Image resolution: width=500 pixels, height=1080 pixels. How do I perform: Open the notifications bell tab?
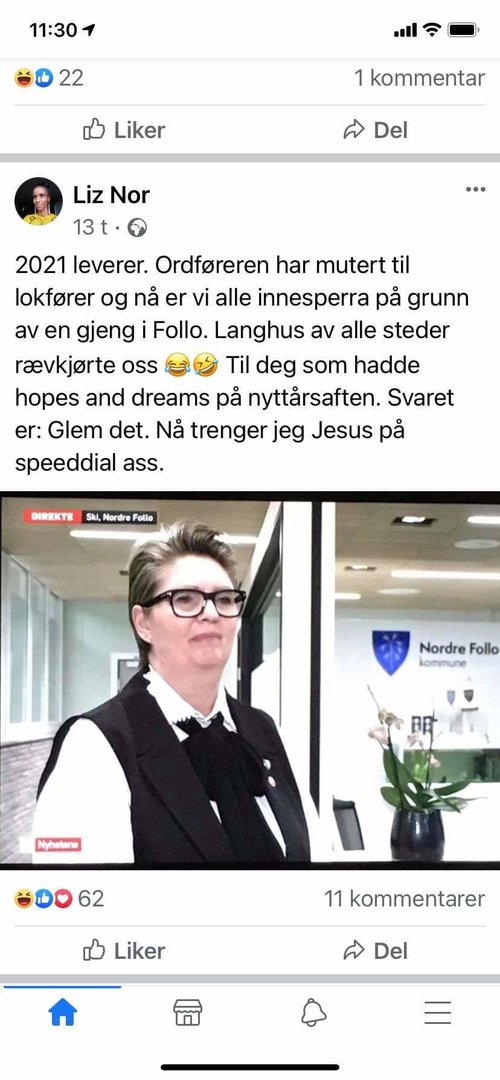click(313, 1012)
